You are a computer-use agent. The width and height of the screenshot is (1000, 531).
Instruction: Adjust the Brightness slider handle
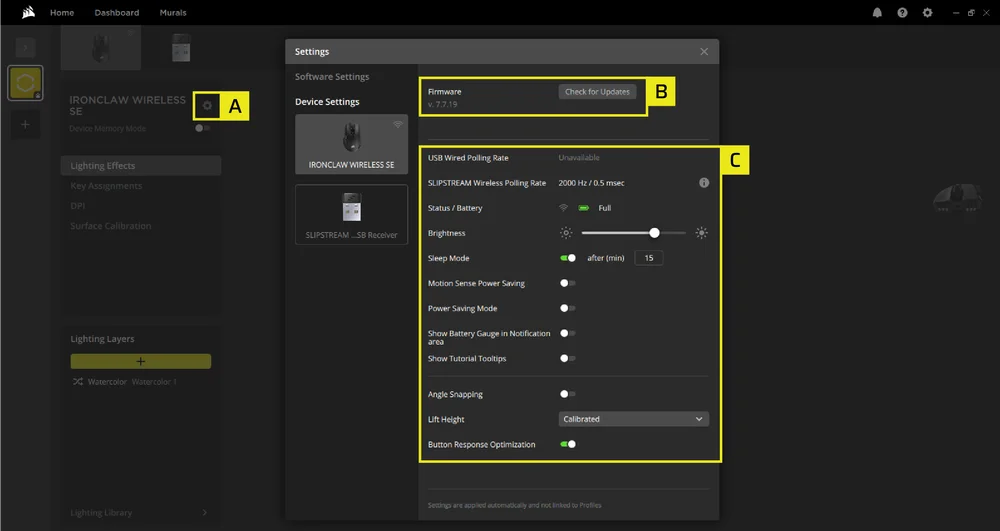654,233
